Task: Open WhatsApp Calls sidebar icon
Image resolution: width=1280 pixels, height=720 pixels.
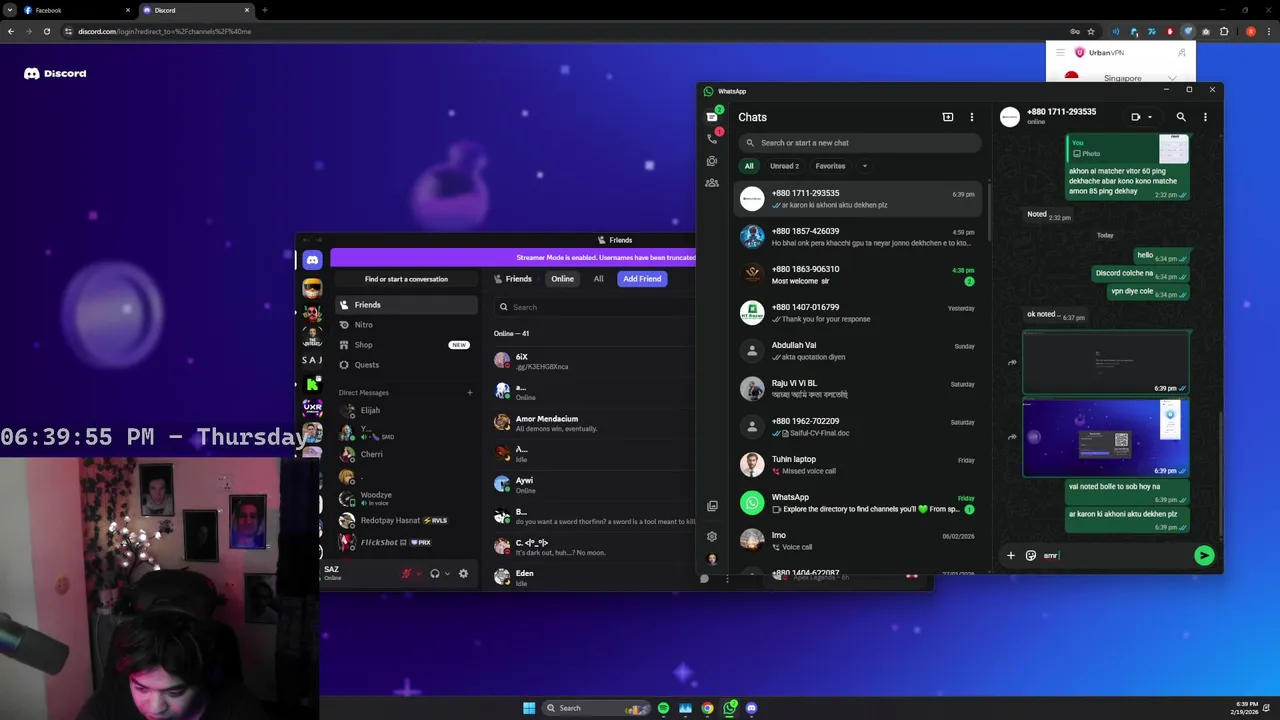Action: pos(712,138)
